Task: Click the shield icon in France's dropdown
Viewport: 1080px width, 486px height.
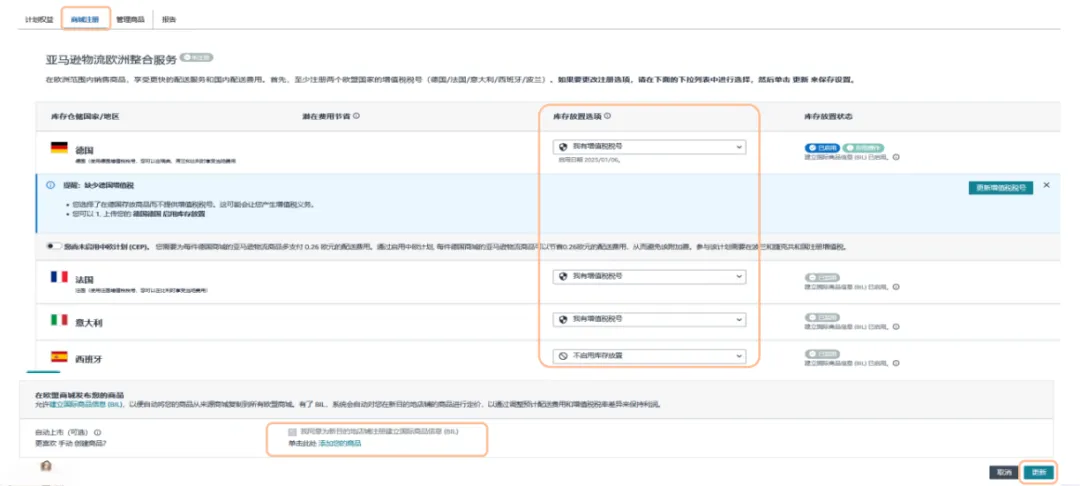Action: (x=563, y=276)
